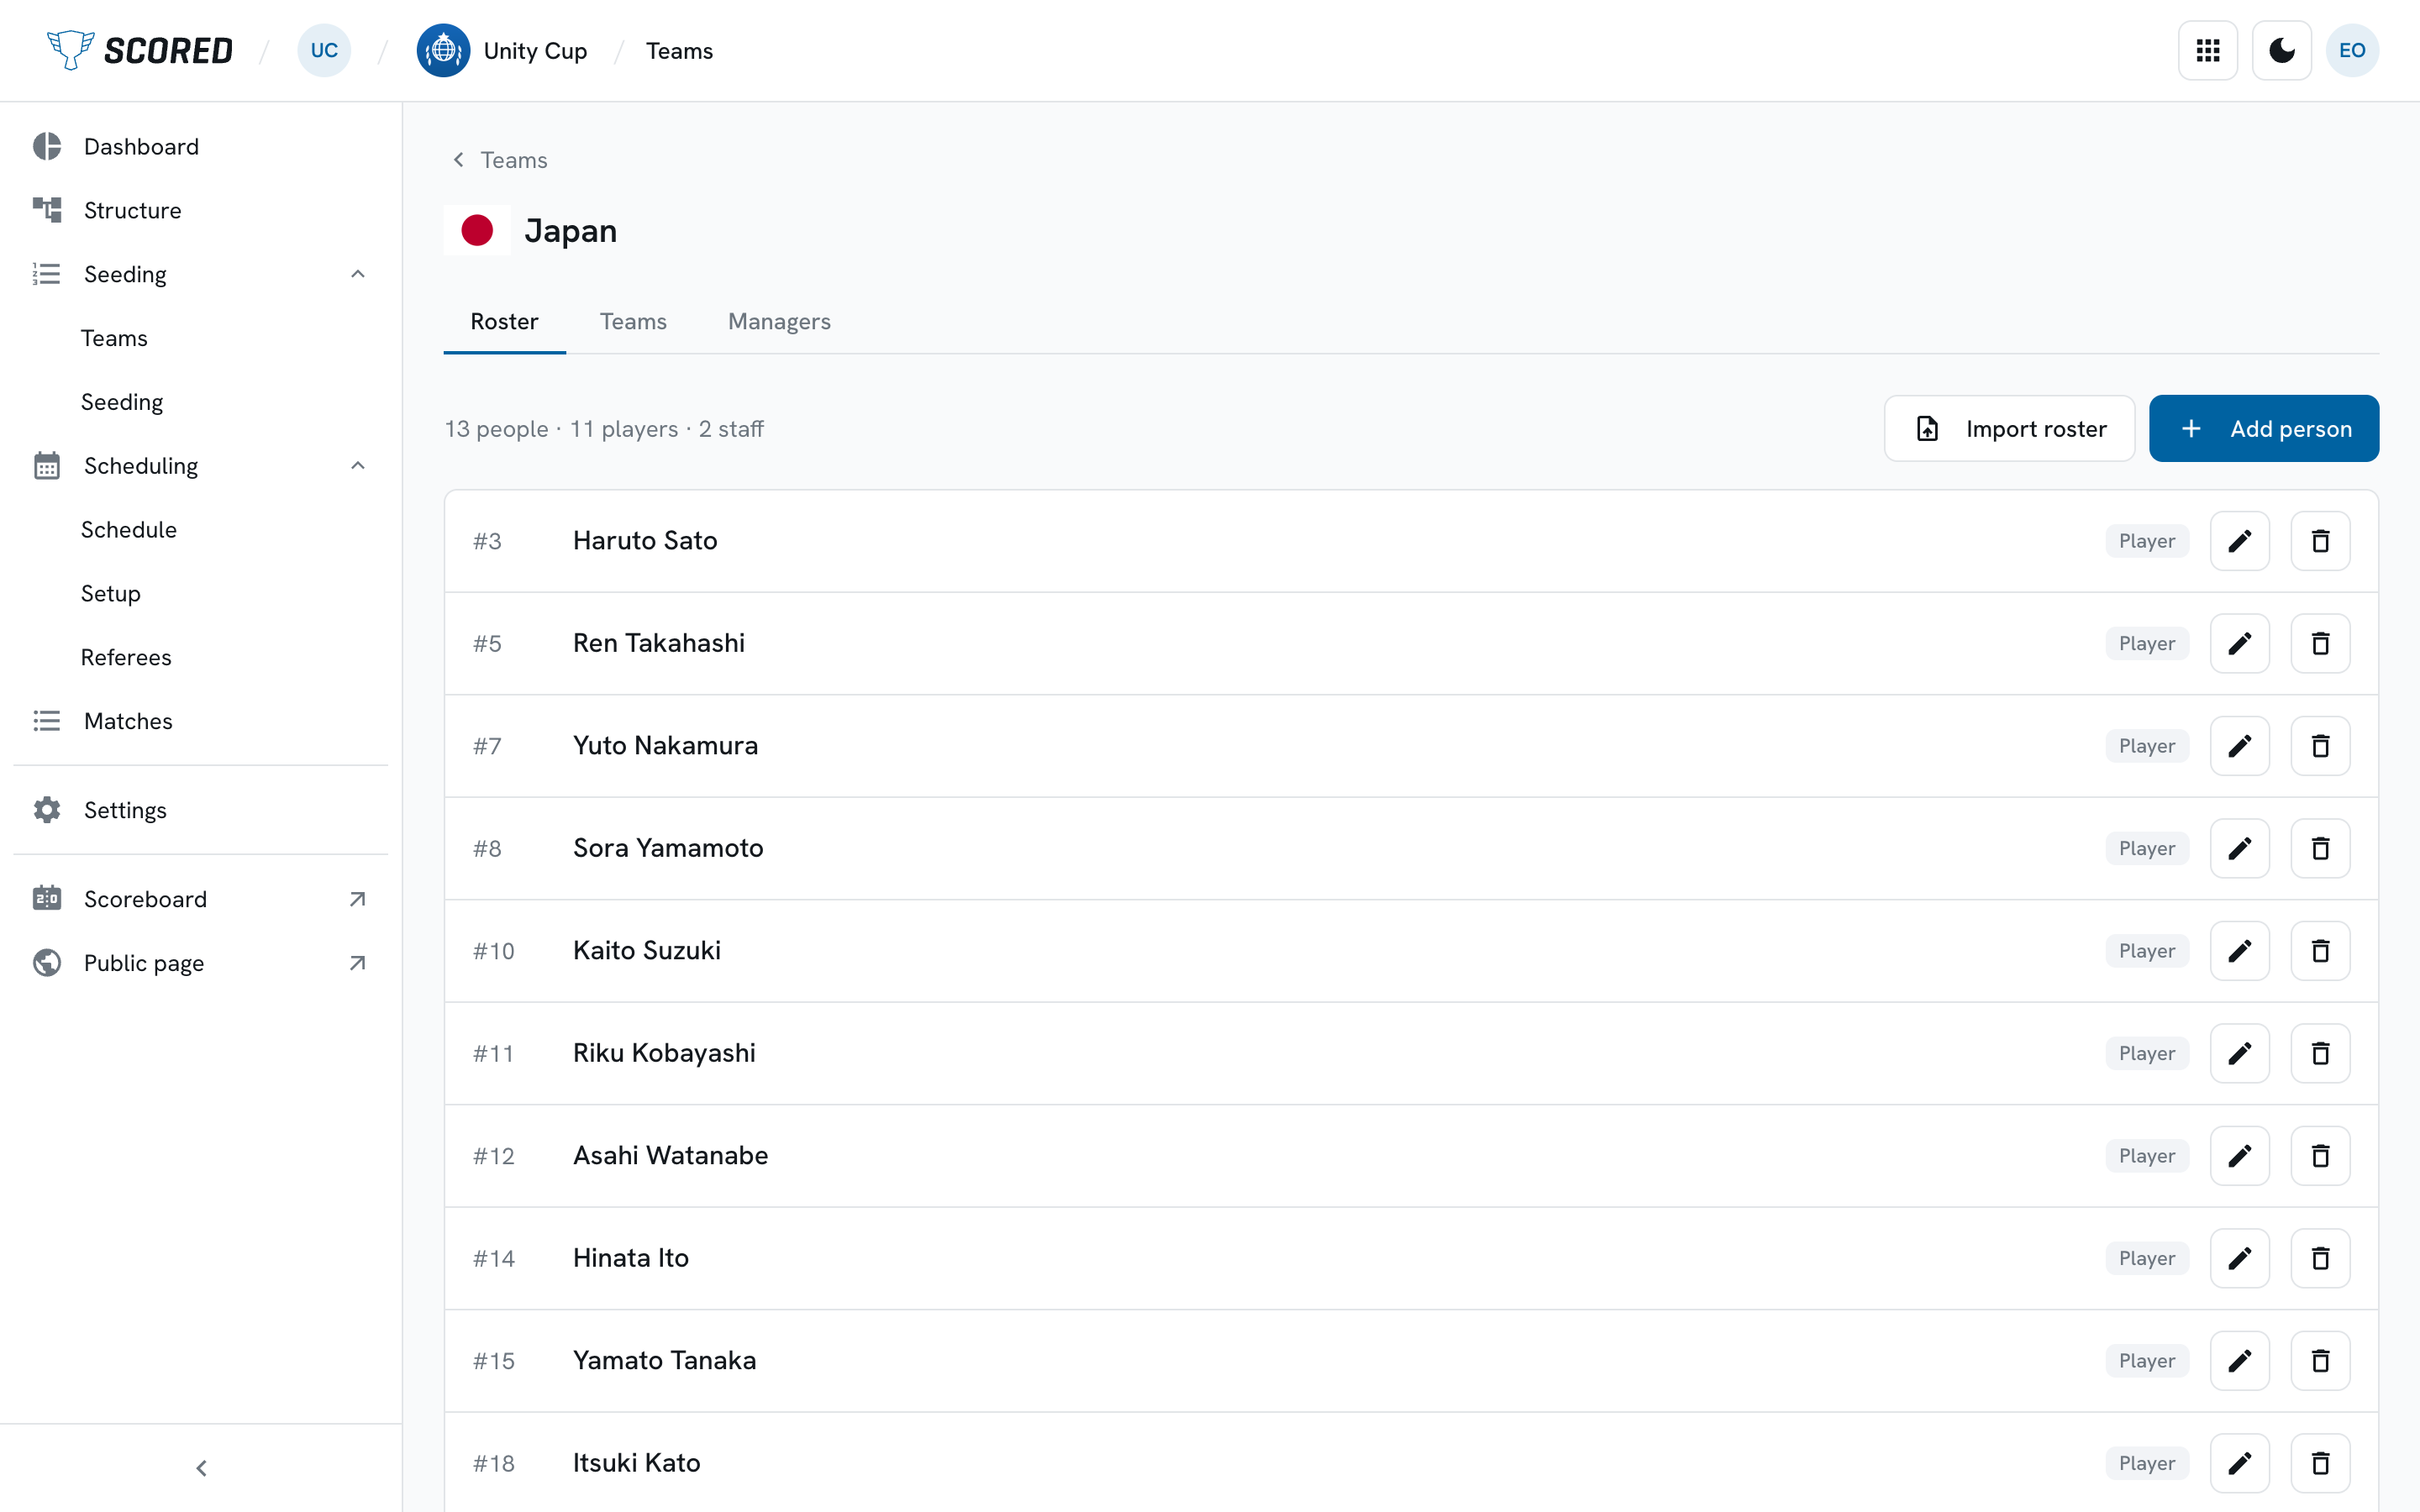Edit Kaito Suzuki's roster entry

coord(2240,951)
